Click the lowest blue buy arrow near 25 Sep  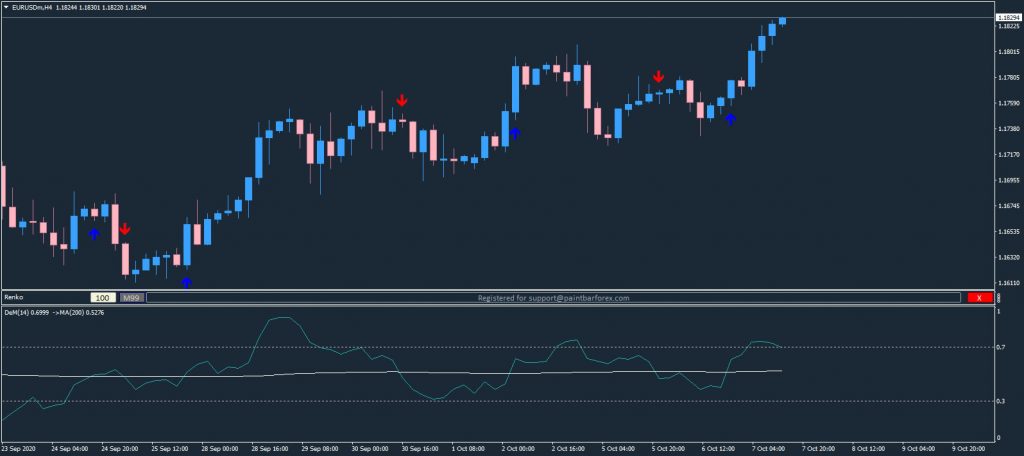coord(186,282)
